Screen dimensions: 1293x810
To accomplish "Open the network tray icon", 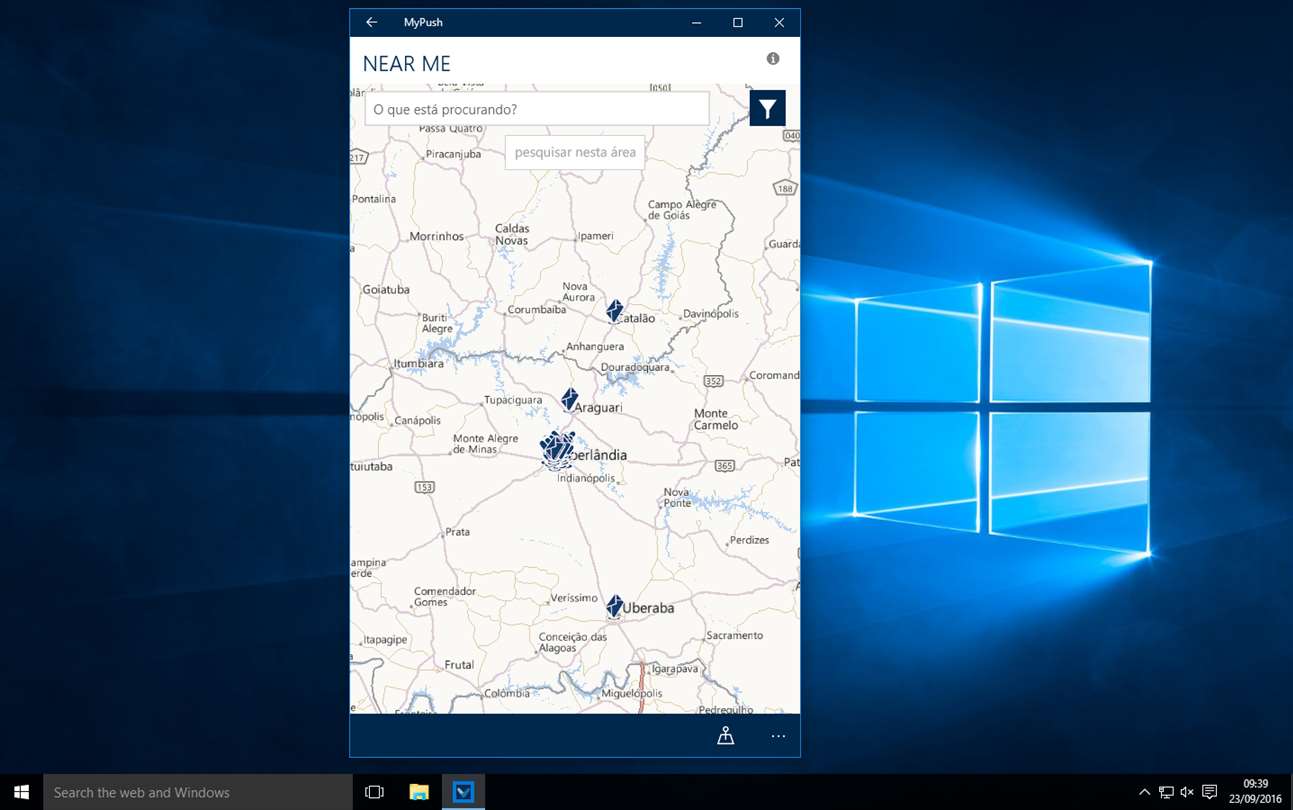I will [x=1166, y=792].
